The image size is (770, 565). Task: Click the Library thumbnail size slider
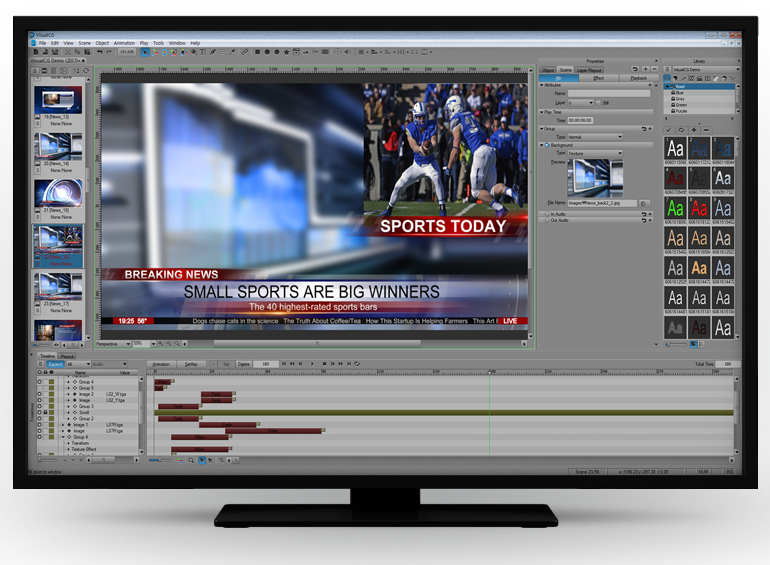click(x=675, y=345)
